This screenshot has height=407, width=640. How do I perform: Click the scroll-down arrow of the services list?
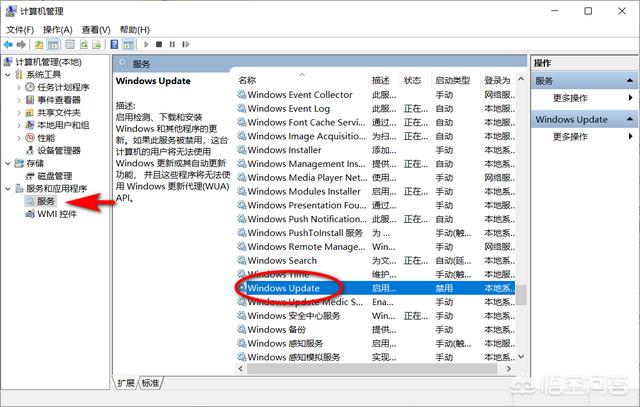(x=521, y=356)
